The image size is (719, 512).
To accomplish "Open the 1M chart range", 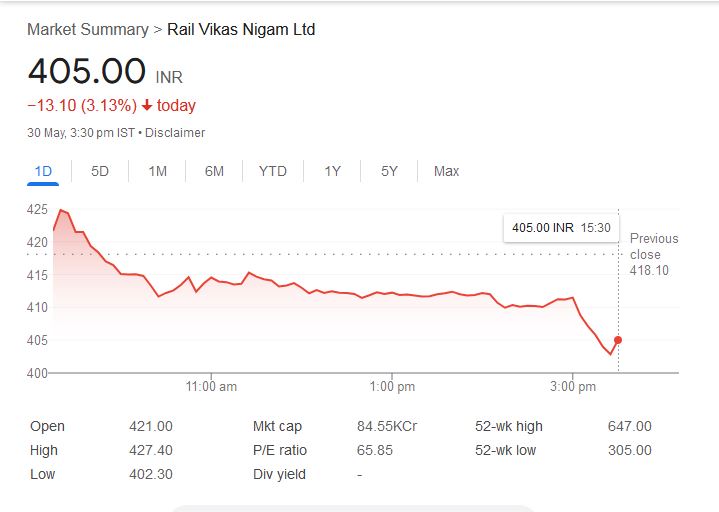I will point(157,171).
